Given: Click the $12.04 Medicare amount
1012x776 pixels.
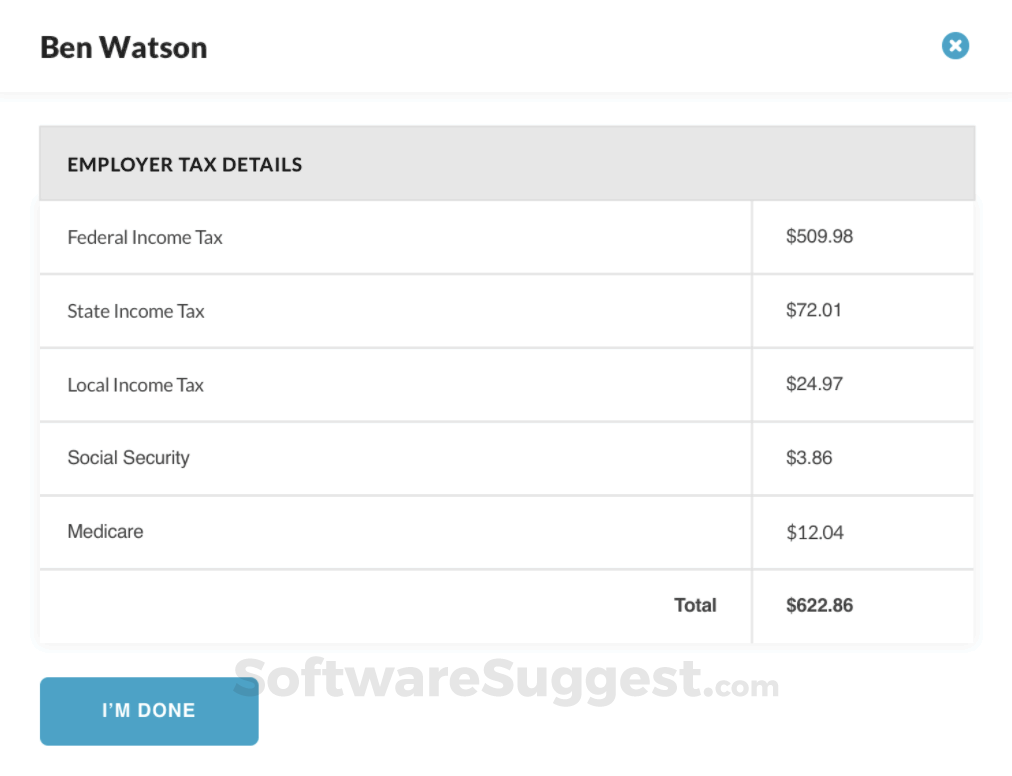Looking at the screenshot, I should (814, 532).
